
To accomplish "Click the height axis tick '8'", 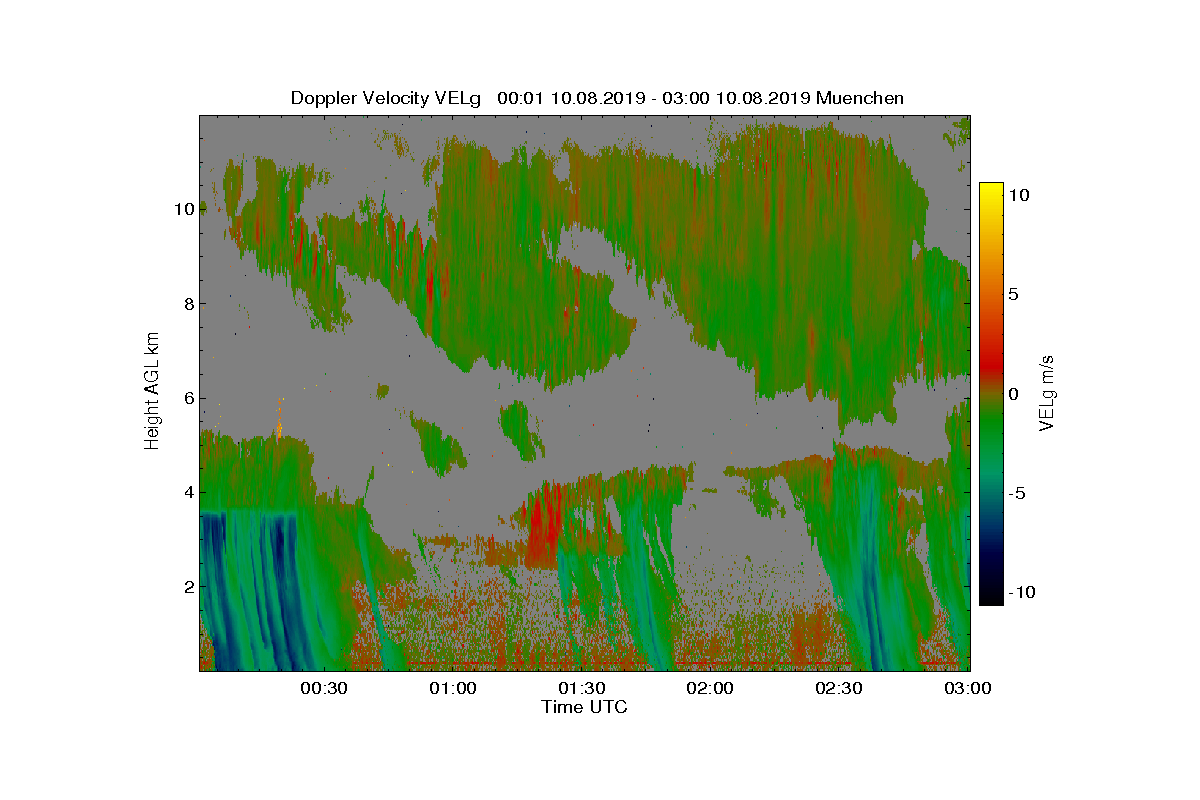I will (187, 303).
